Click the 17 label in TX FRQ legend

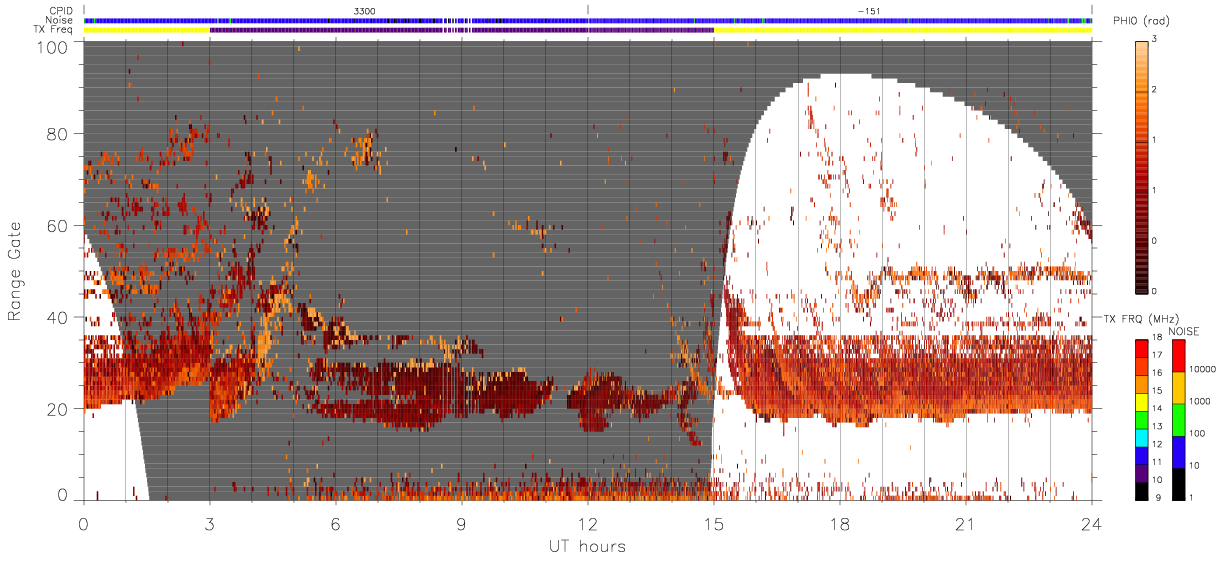point(1157,356)
